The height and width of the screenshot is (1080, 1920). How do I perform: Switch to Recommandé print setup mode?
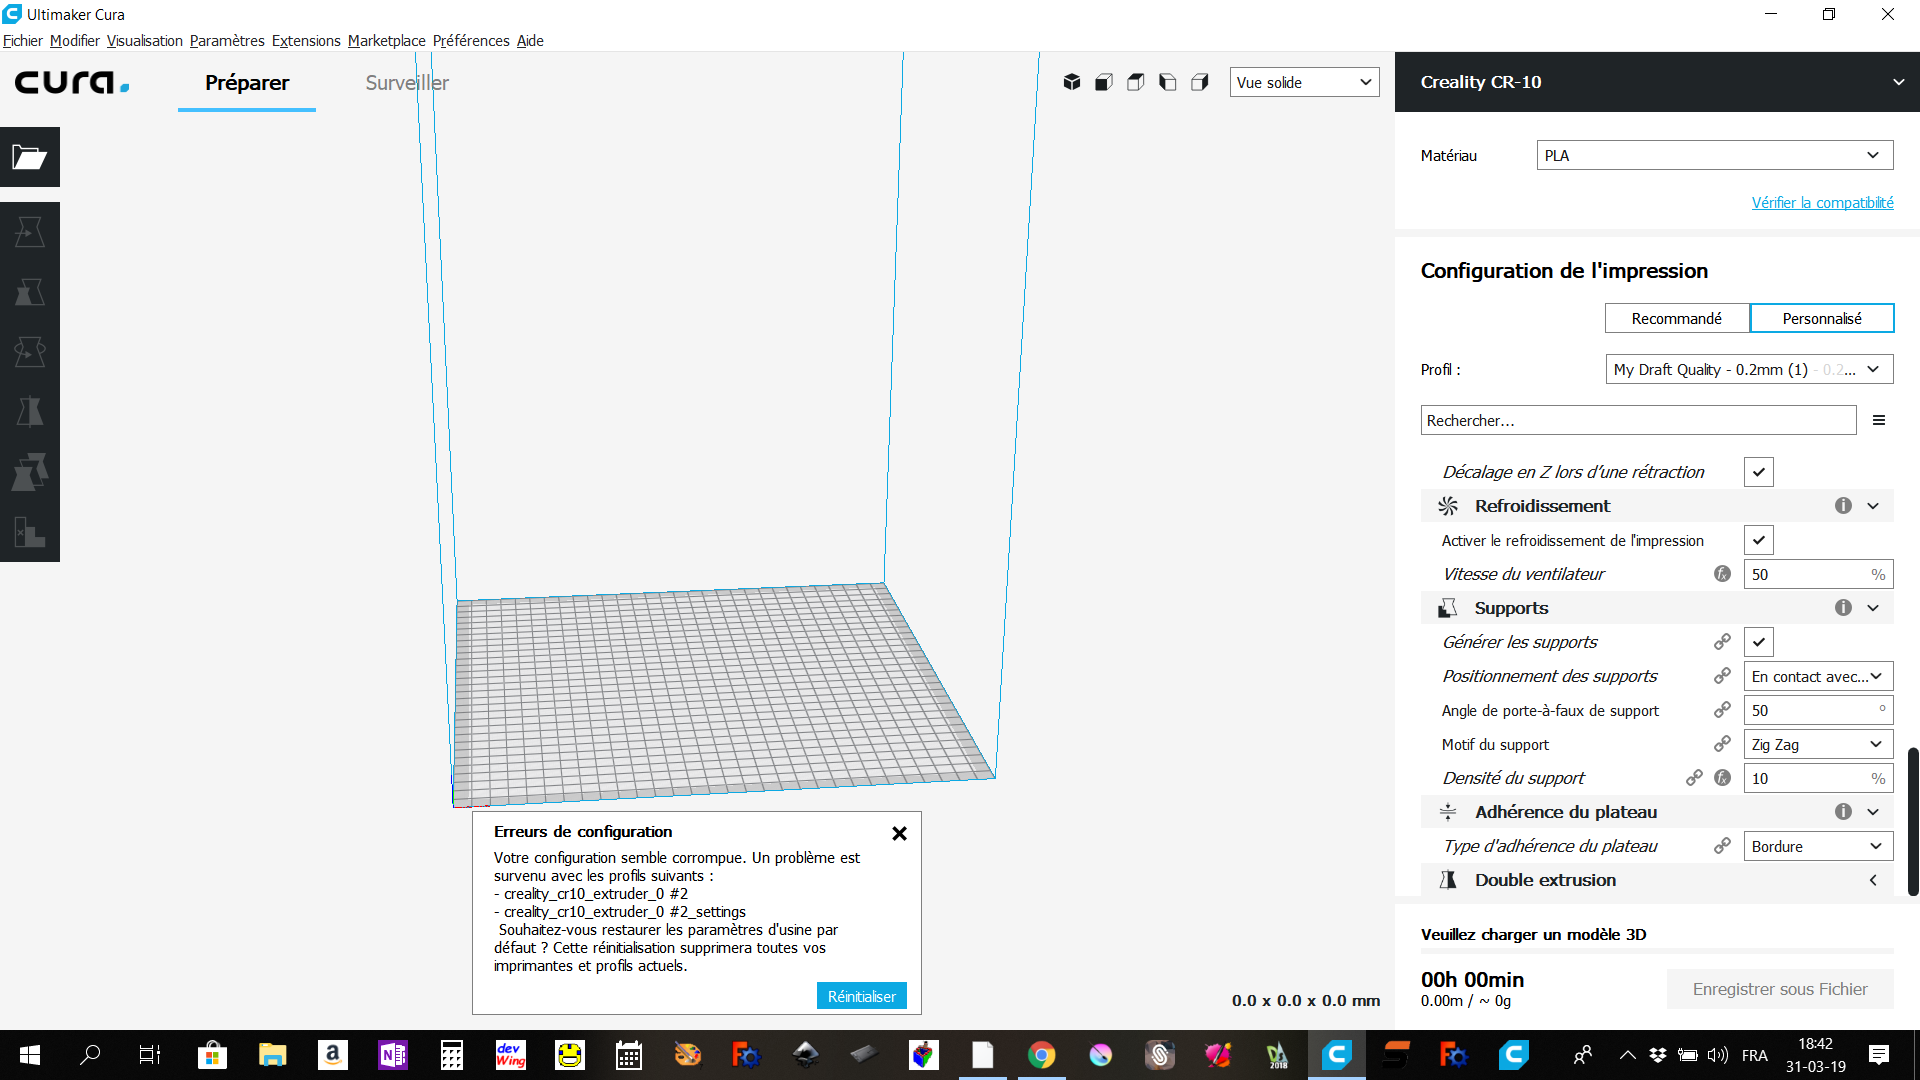(1677, 318)
